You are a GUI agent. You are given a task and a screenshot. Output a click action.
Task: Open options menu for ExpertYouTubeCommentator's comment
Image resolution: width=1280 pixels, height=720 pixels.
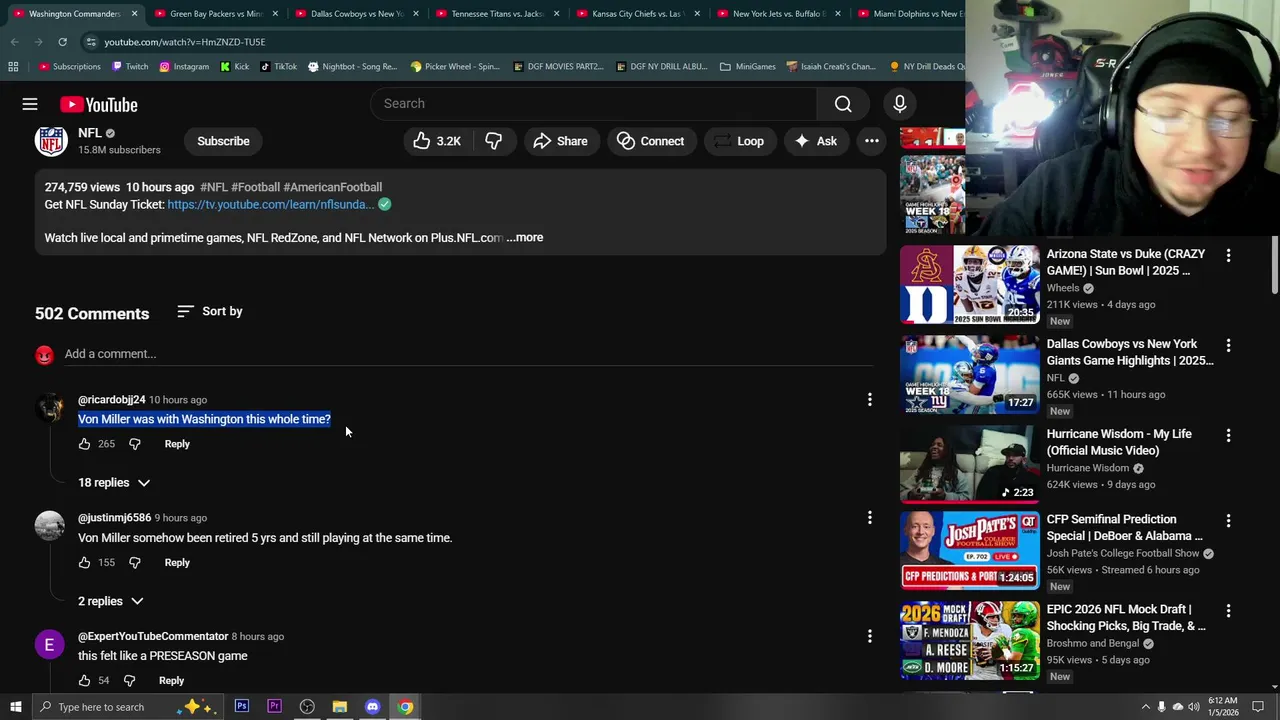point(870,636)
